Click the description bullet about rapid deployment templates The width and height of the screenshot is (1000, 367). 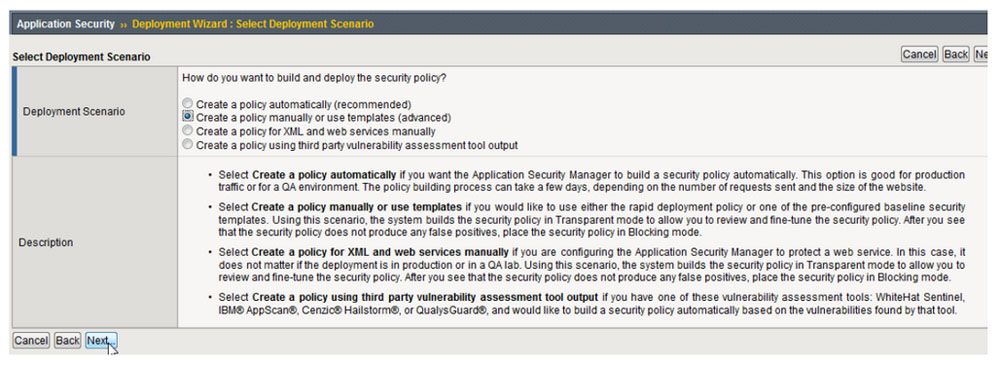(591, 220)
